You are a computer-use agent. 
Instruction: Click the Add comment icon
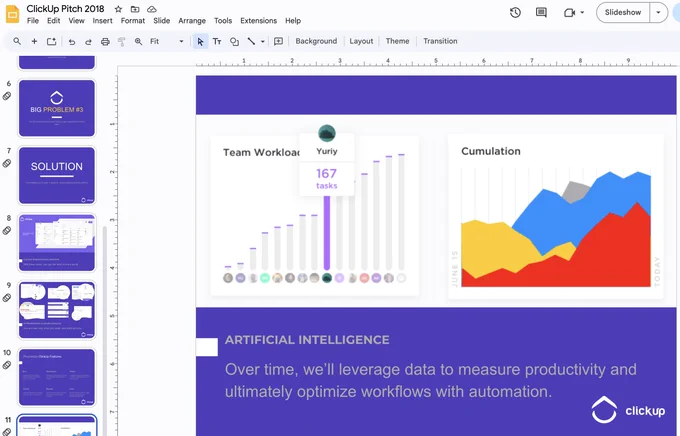[x=278, y=42]
